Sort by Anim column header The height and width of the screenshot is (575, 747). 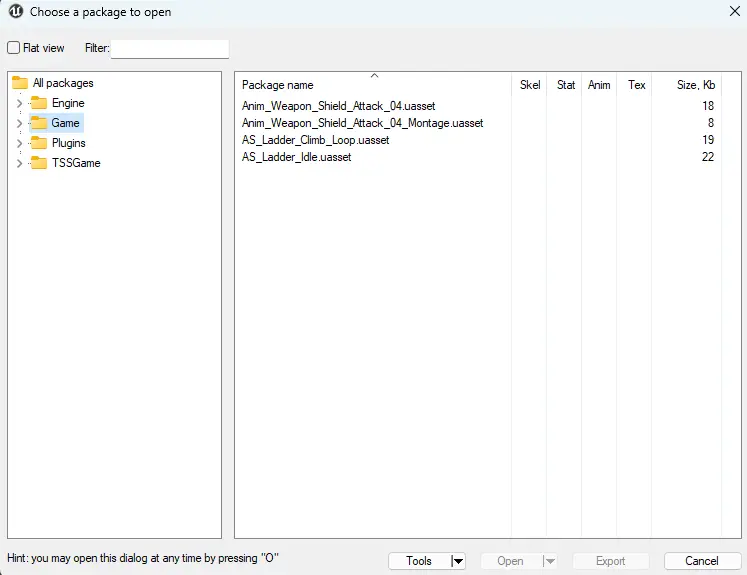click(599, 85)
